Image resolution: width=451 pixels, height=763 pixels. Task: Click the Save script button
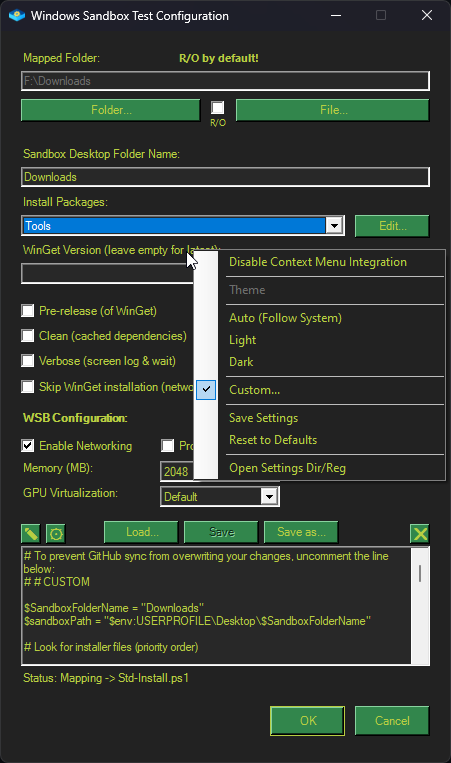[221, 532]
